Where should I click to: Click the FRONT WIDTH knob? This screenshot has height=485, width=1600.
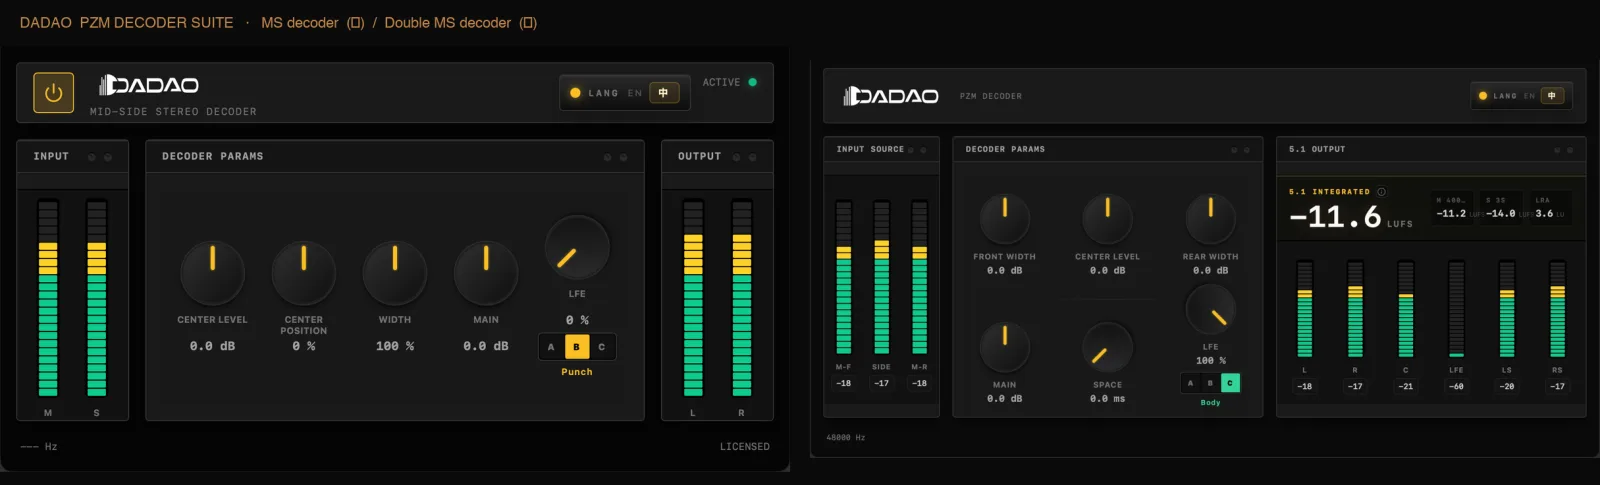1004,218
